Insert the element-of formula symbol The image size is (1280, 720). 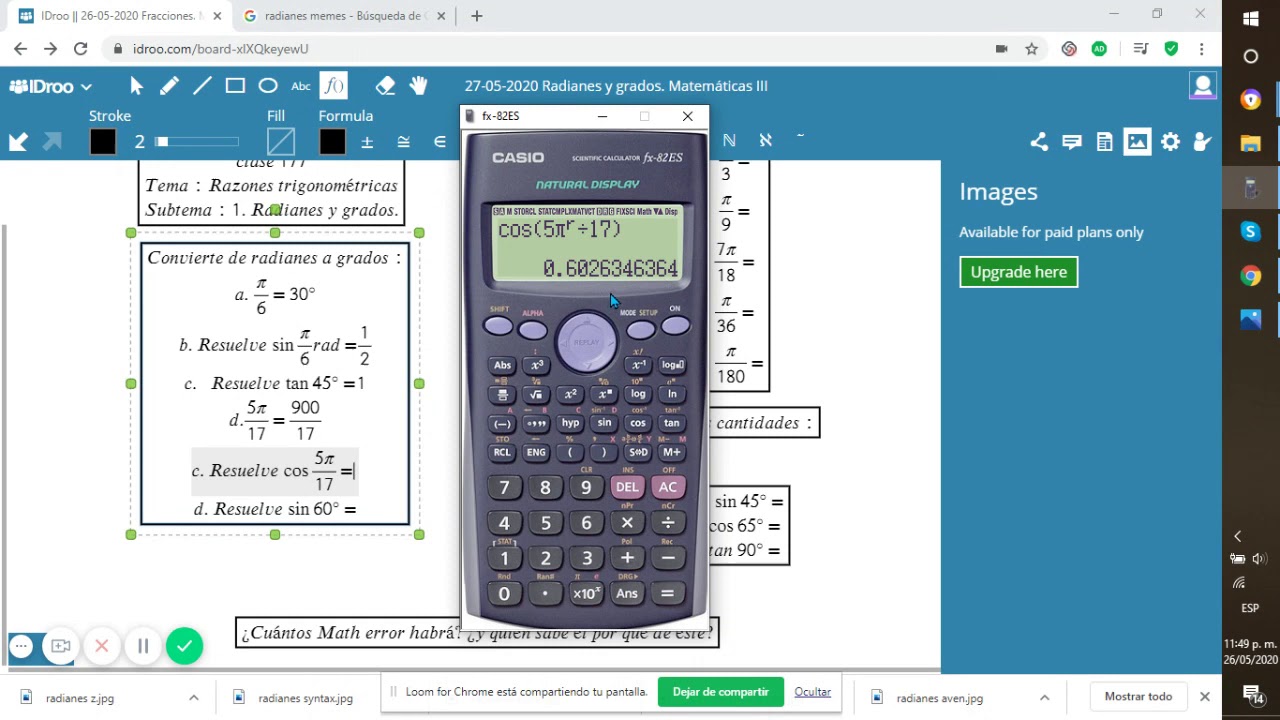(439, 142)
